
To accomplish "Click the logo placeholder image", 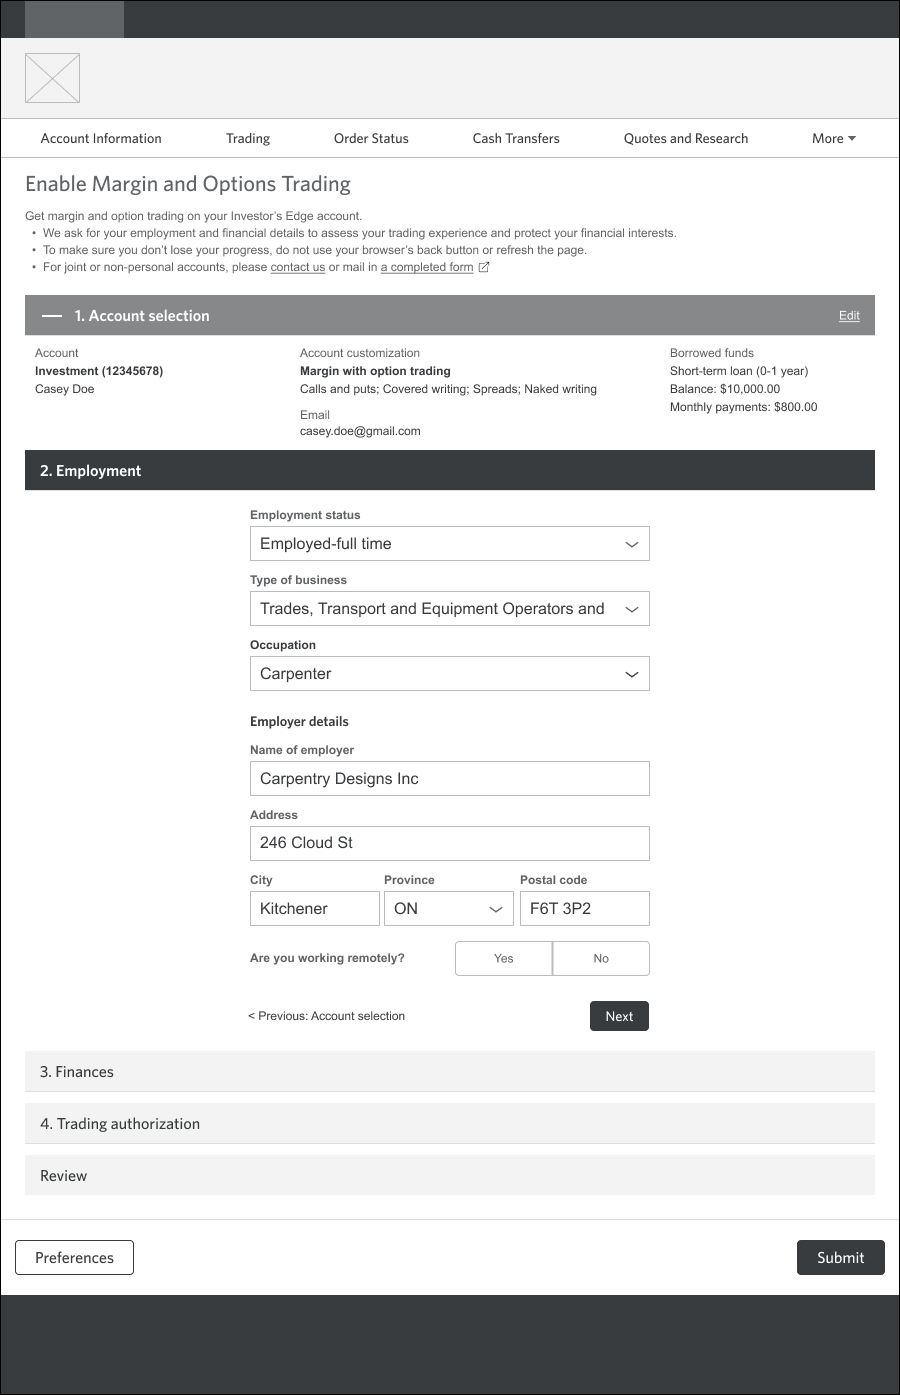I will click(52, 78).
